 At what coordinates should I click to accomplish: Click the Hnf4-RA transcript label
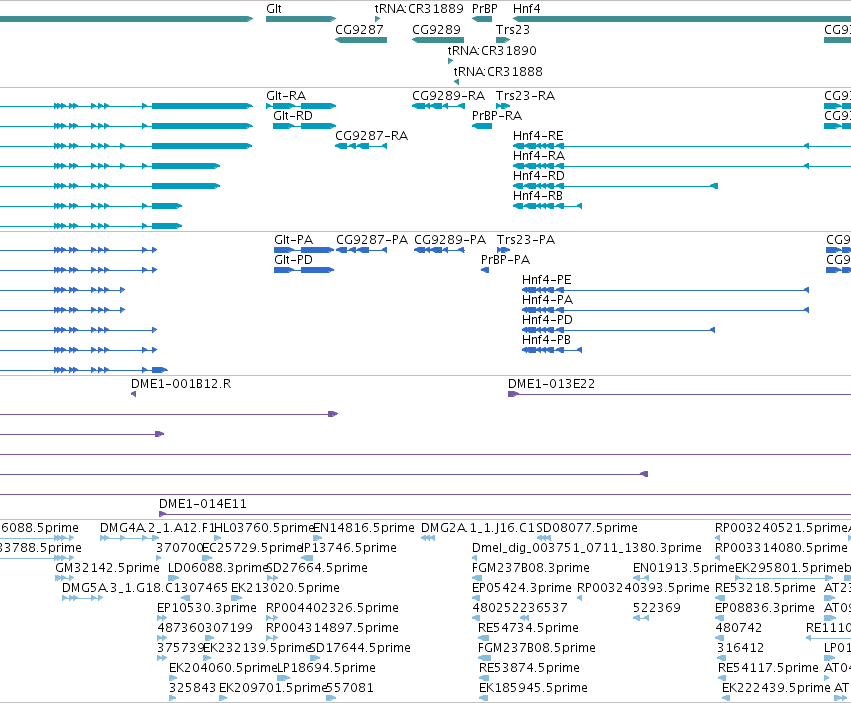coord(539,156)
